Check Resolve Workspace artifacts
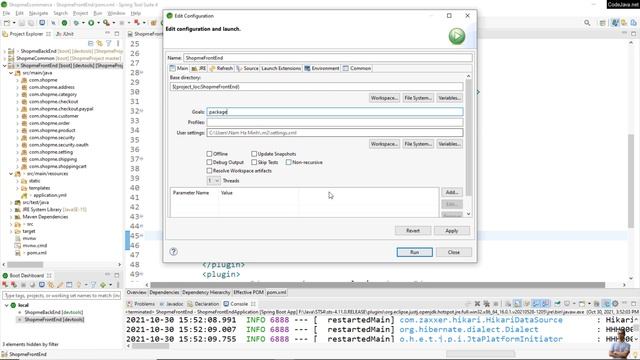The image size is (640, 360). pos(209,171)
